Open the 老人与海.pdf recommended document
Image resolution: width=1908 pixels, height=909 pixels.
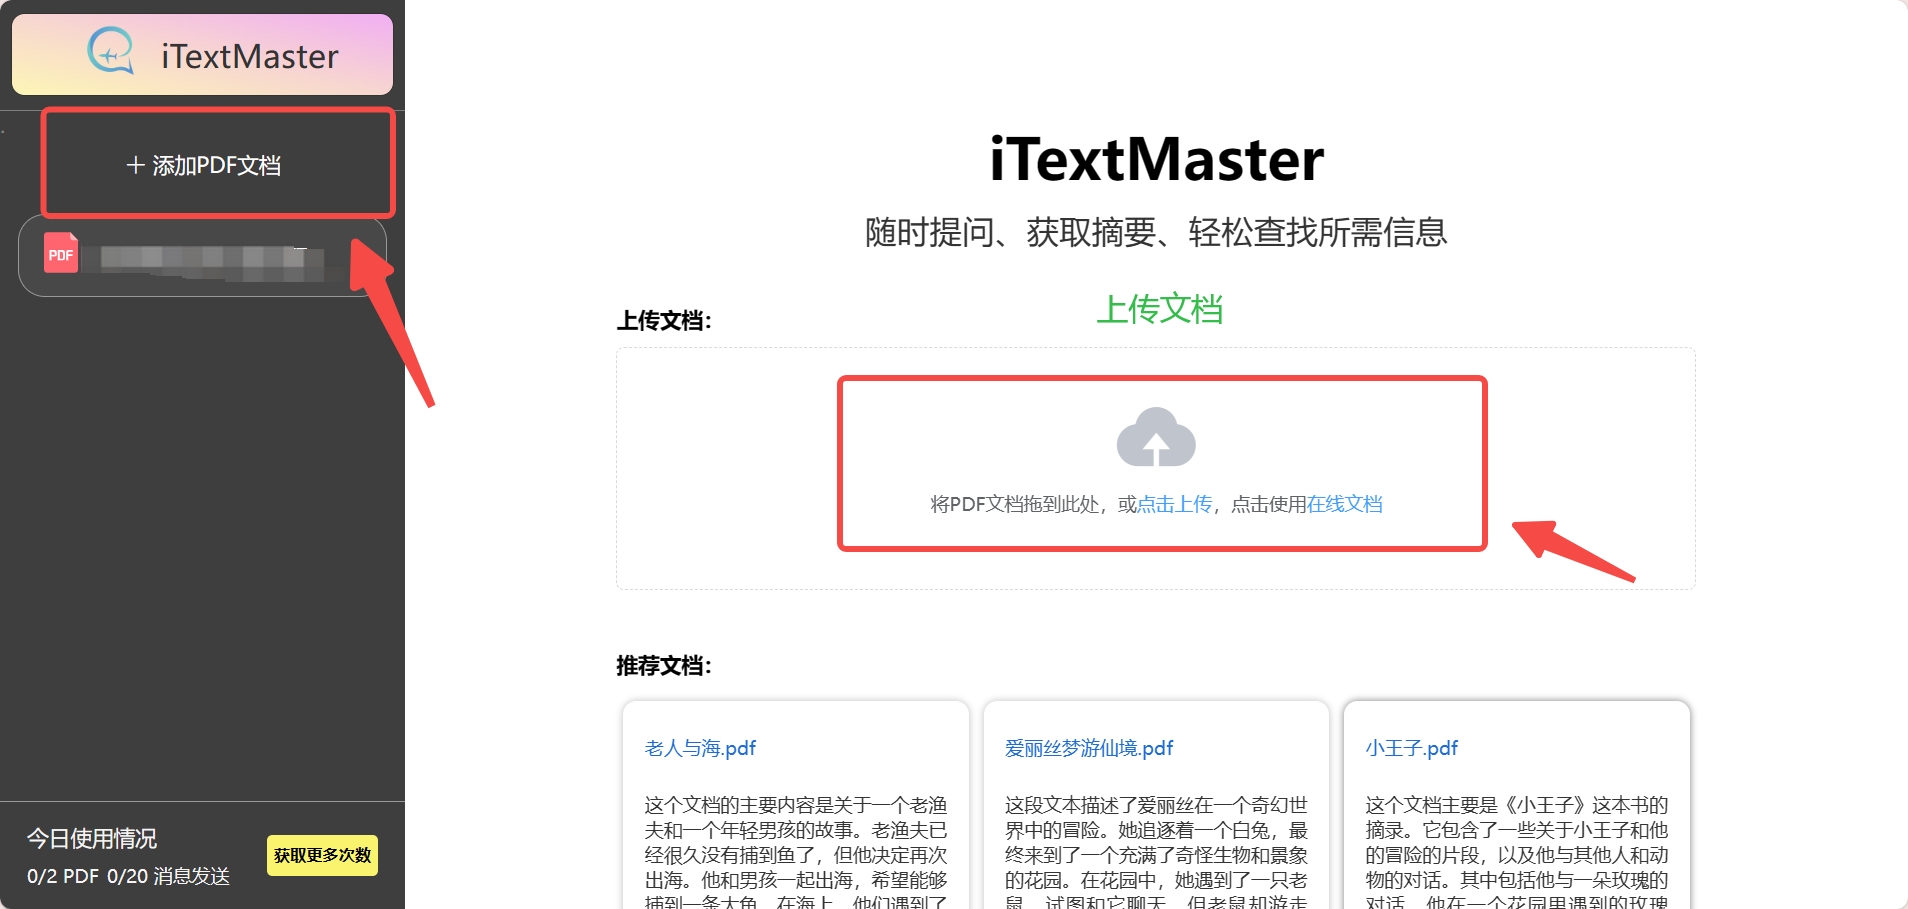(700, 748)
